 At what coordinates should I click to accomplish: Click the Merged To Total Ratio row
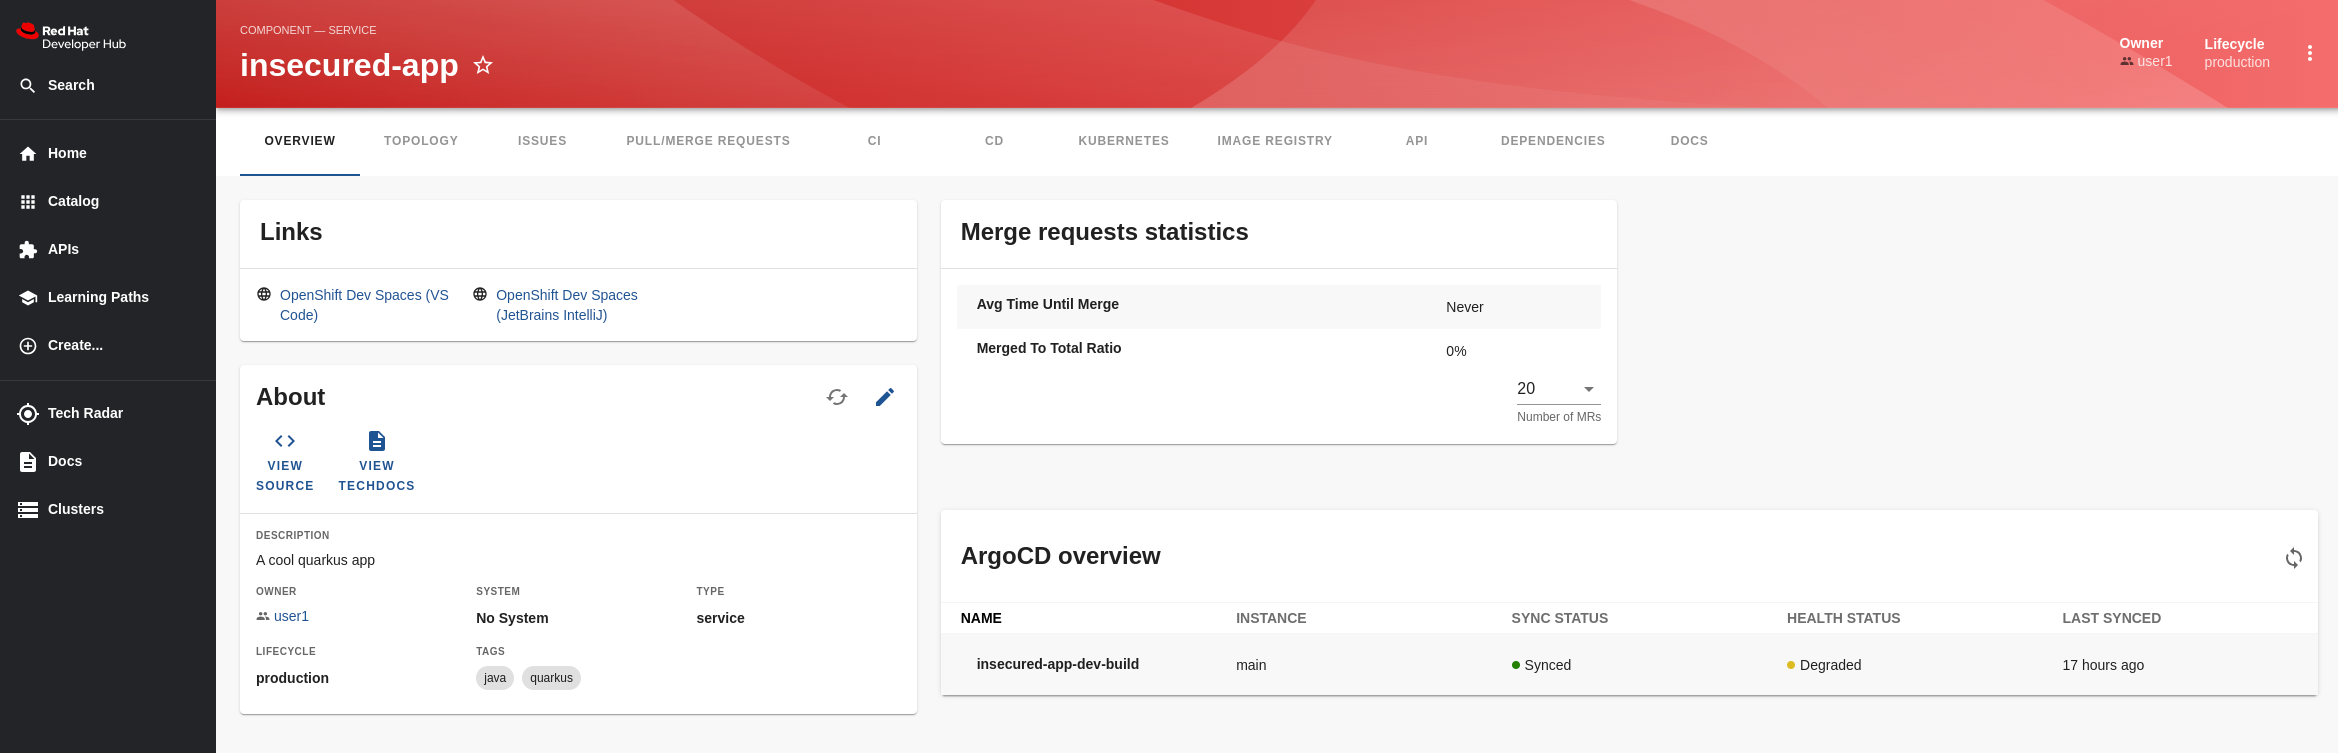coord(1279,351)
